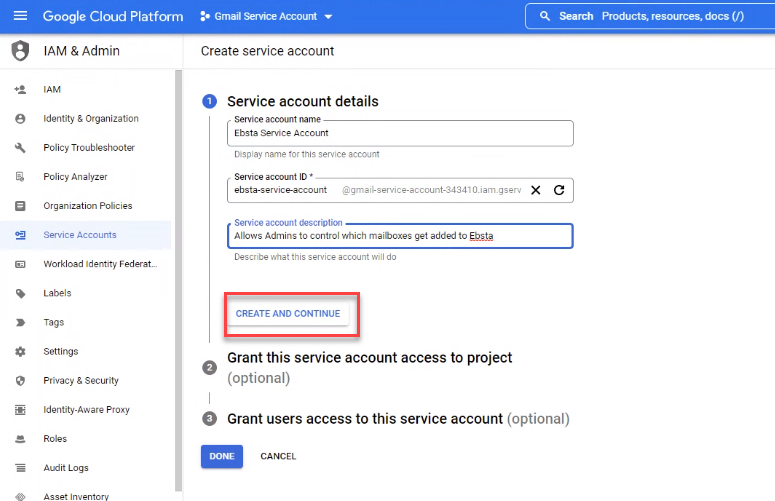Click the Policy Troubleshooter wrench icon

(20, 148)
